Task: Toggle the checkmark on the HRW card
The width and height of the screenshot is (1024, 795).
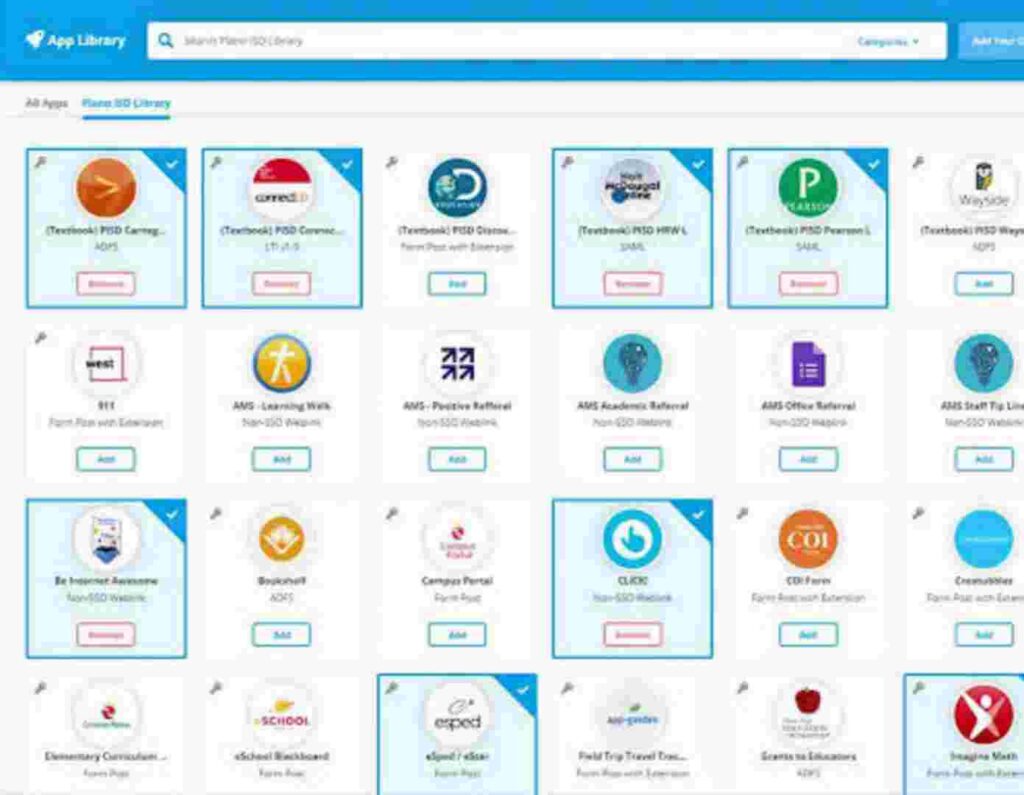Action: click(698, 164)
